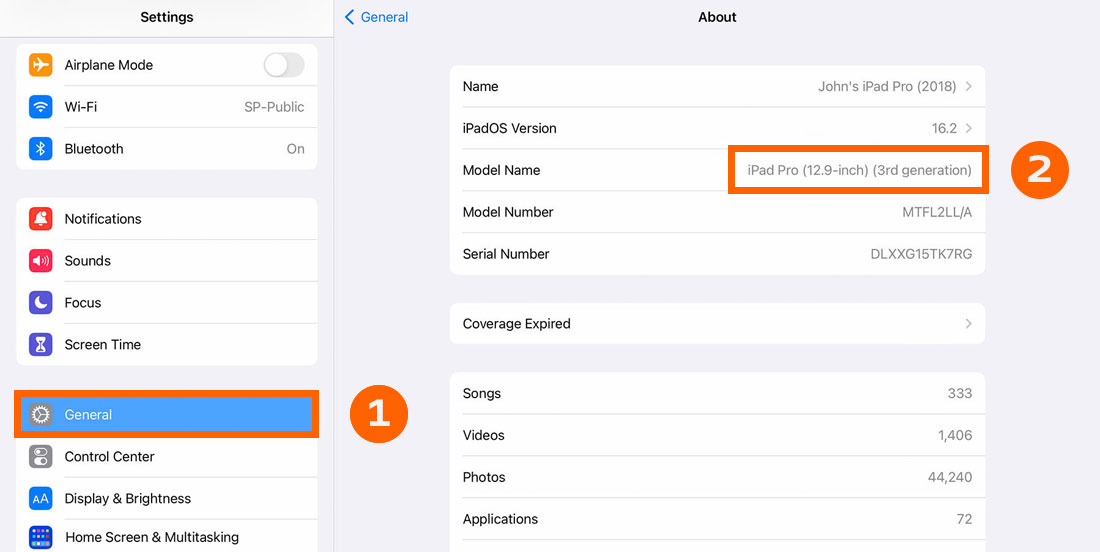
Task: Tap the Bluetooth On status
Action: pyautogui.click(x=296, y=149)
